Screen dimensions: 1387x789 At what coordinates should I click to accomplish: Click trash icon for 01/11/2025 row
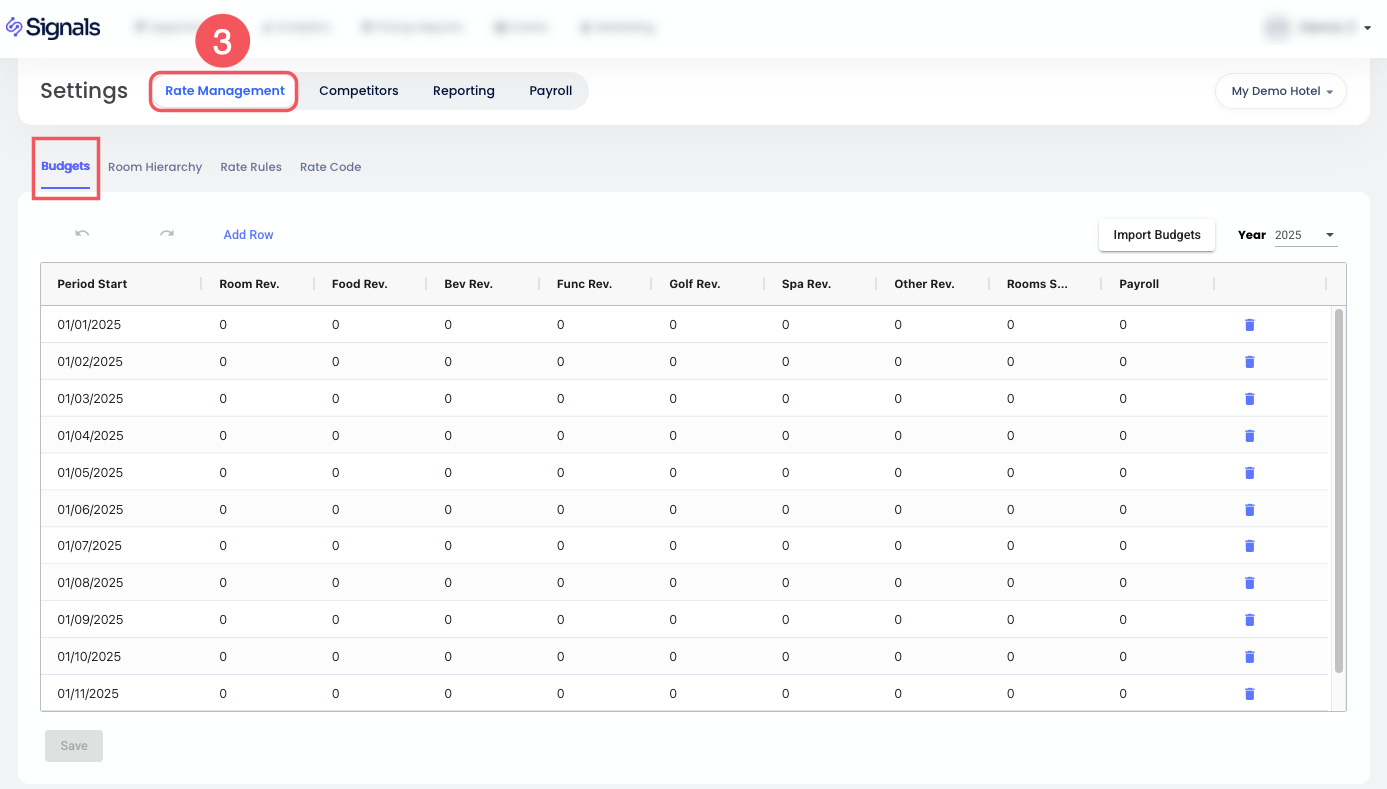point(1249,694)
